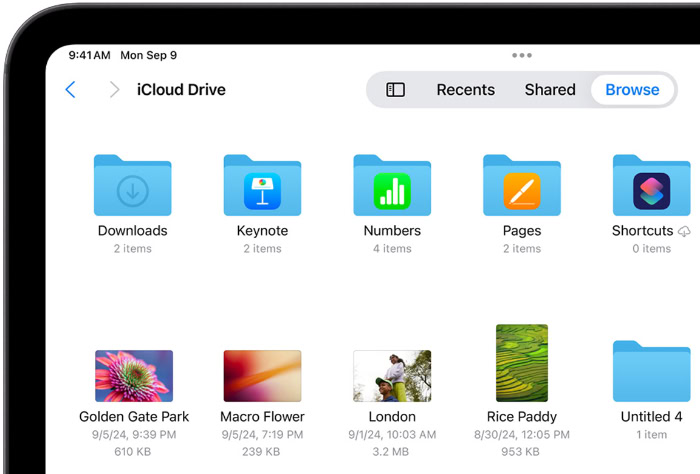Click the Shortcuts folder name label
700x474 pixels.
click(x=642, y=231)
